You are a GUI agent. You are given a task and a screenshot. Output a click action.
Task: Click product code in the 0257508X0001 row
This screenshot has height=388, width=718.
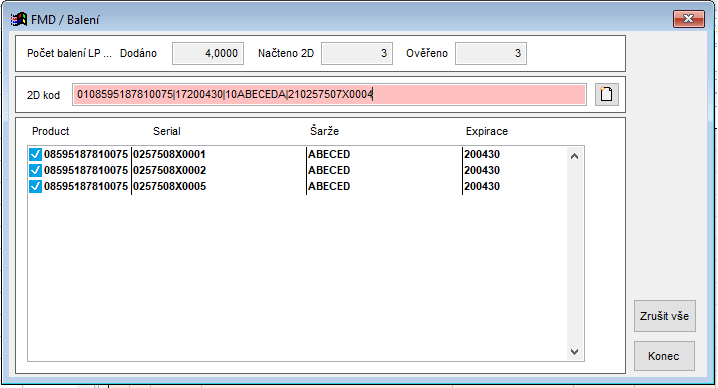point(86,154)
